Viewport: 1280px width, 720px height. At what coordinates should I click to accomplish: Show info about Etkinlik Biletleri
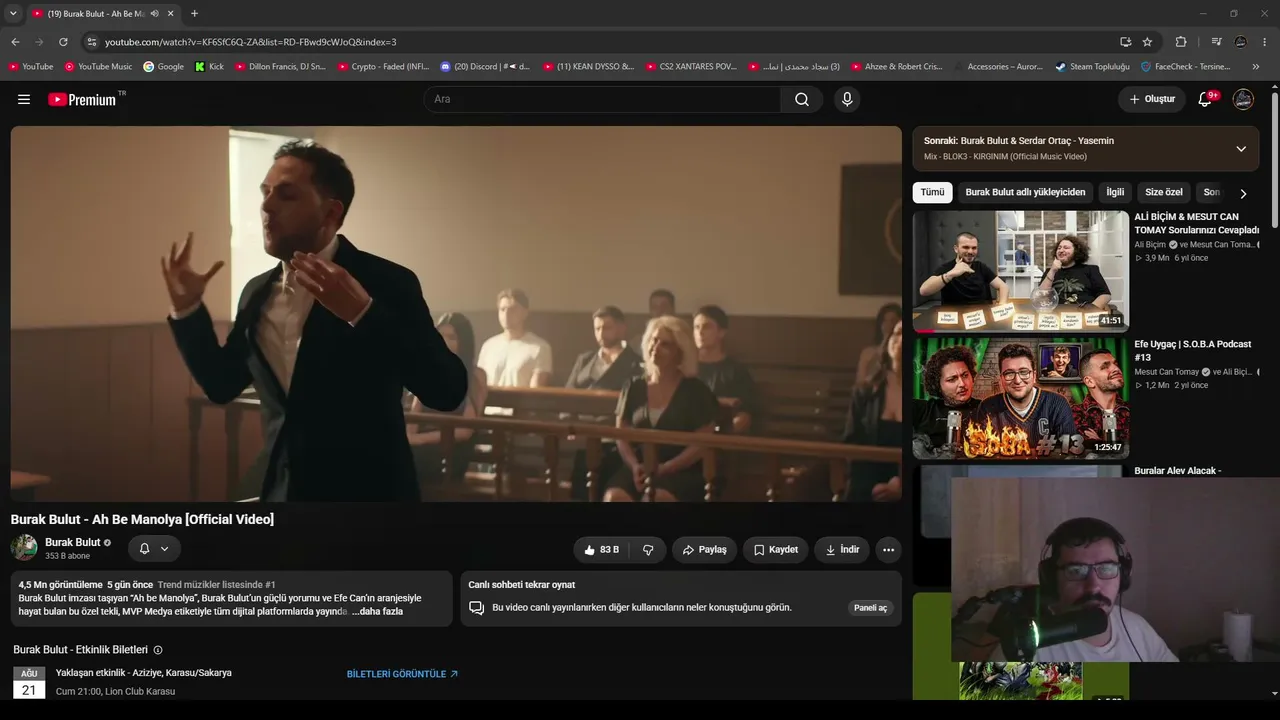pos(158,650)
